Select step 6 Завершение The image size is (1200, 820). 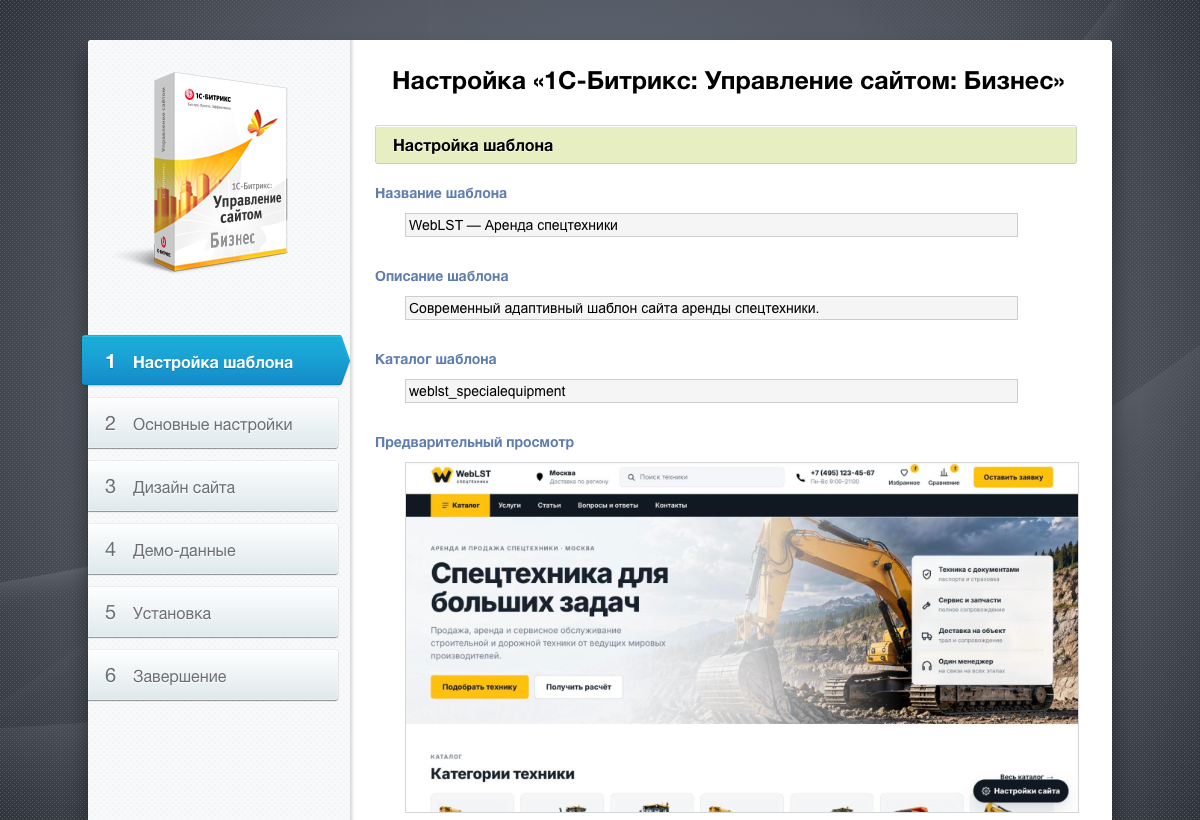pos(213,676)
